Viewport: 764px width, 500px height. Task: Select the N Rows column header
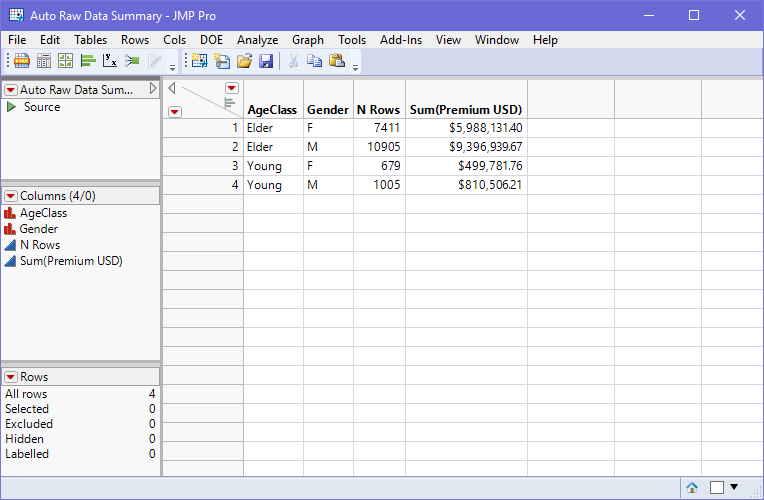379,99
